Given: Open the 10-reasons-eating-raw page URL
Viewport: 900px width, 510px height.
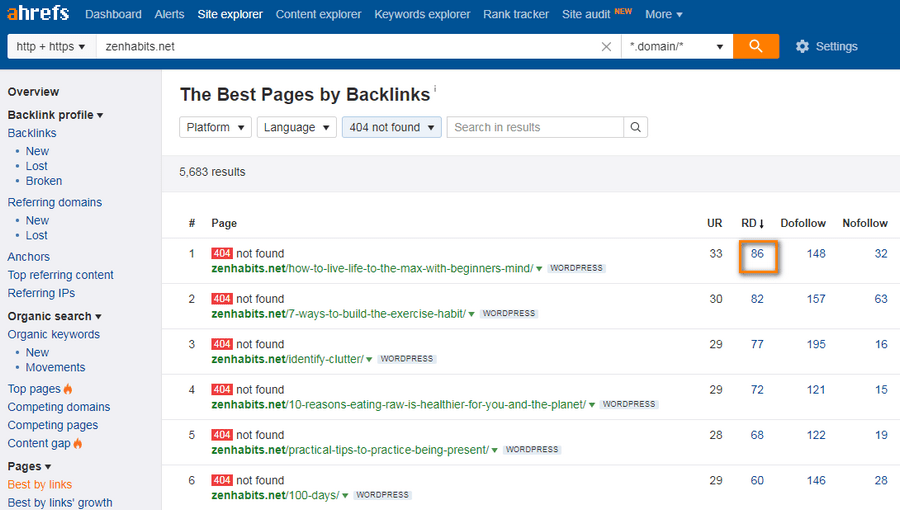Looking at the screenshot, I should 399,404.
